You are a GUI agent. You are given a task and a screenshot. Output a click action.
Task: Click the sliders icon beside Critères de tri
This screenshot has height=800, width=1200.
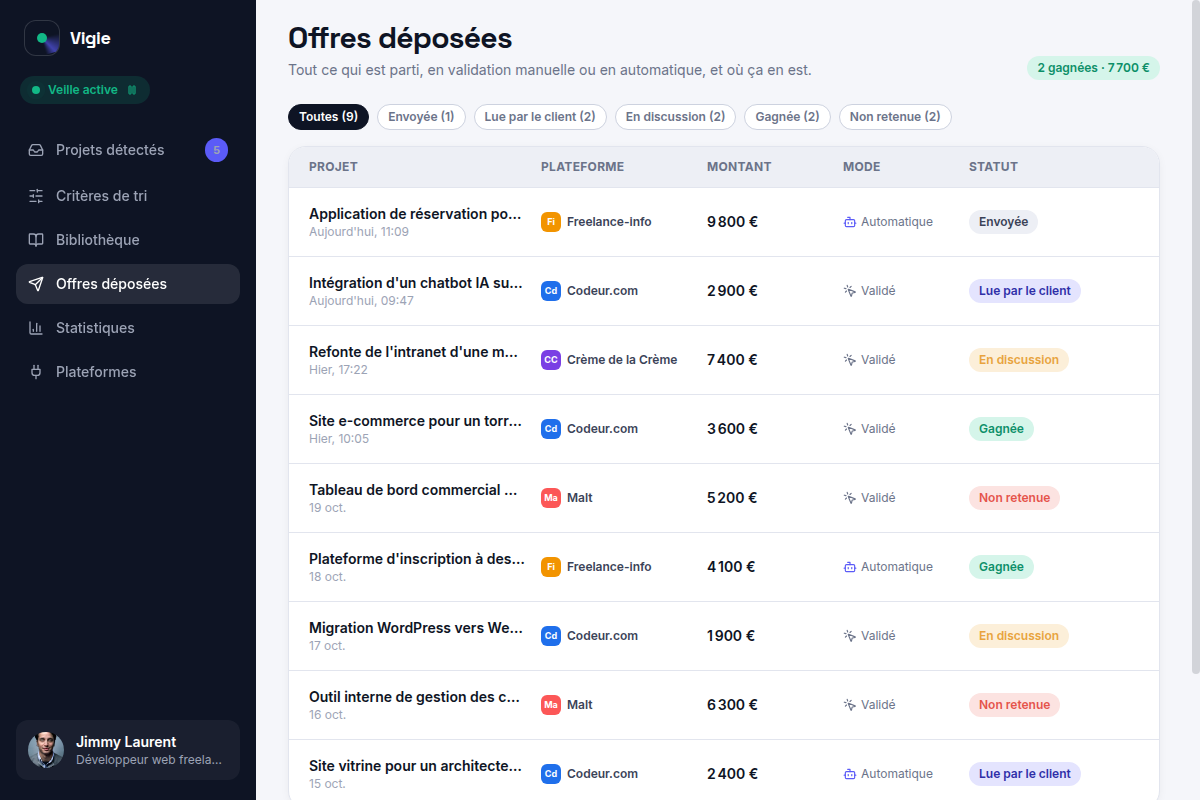pyautogui.click(x=36, y=196)
